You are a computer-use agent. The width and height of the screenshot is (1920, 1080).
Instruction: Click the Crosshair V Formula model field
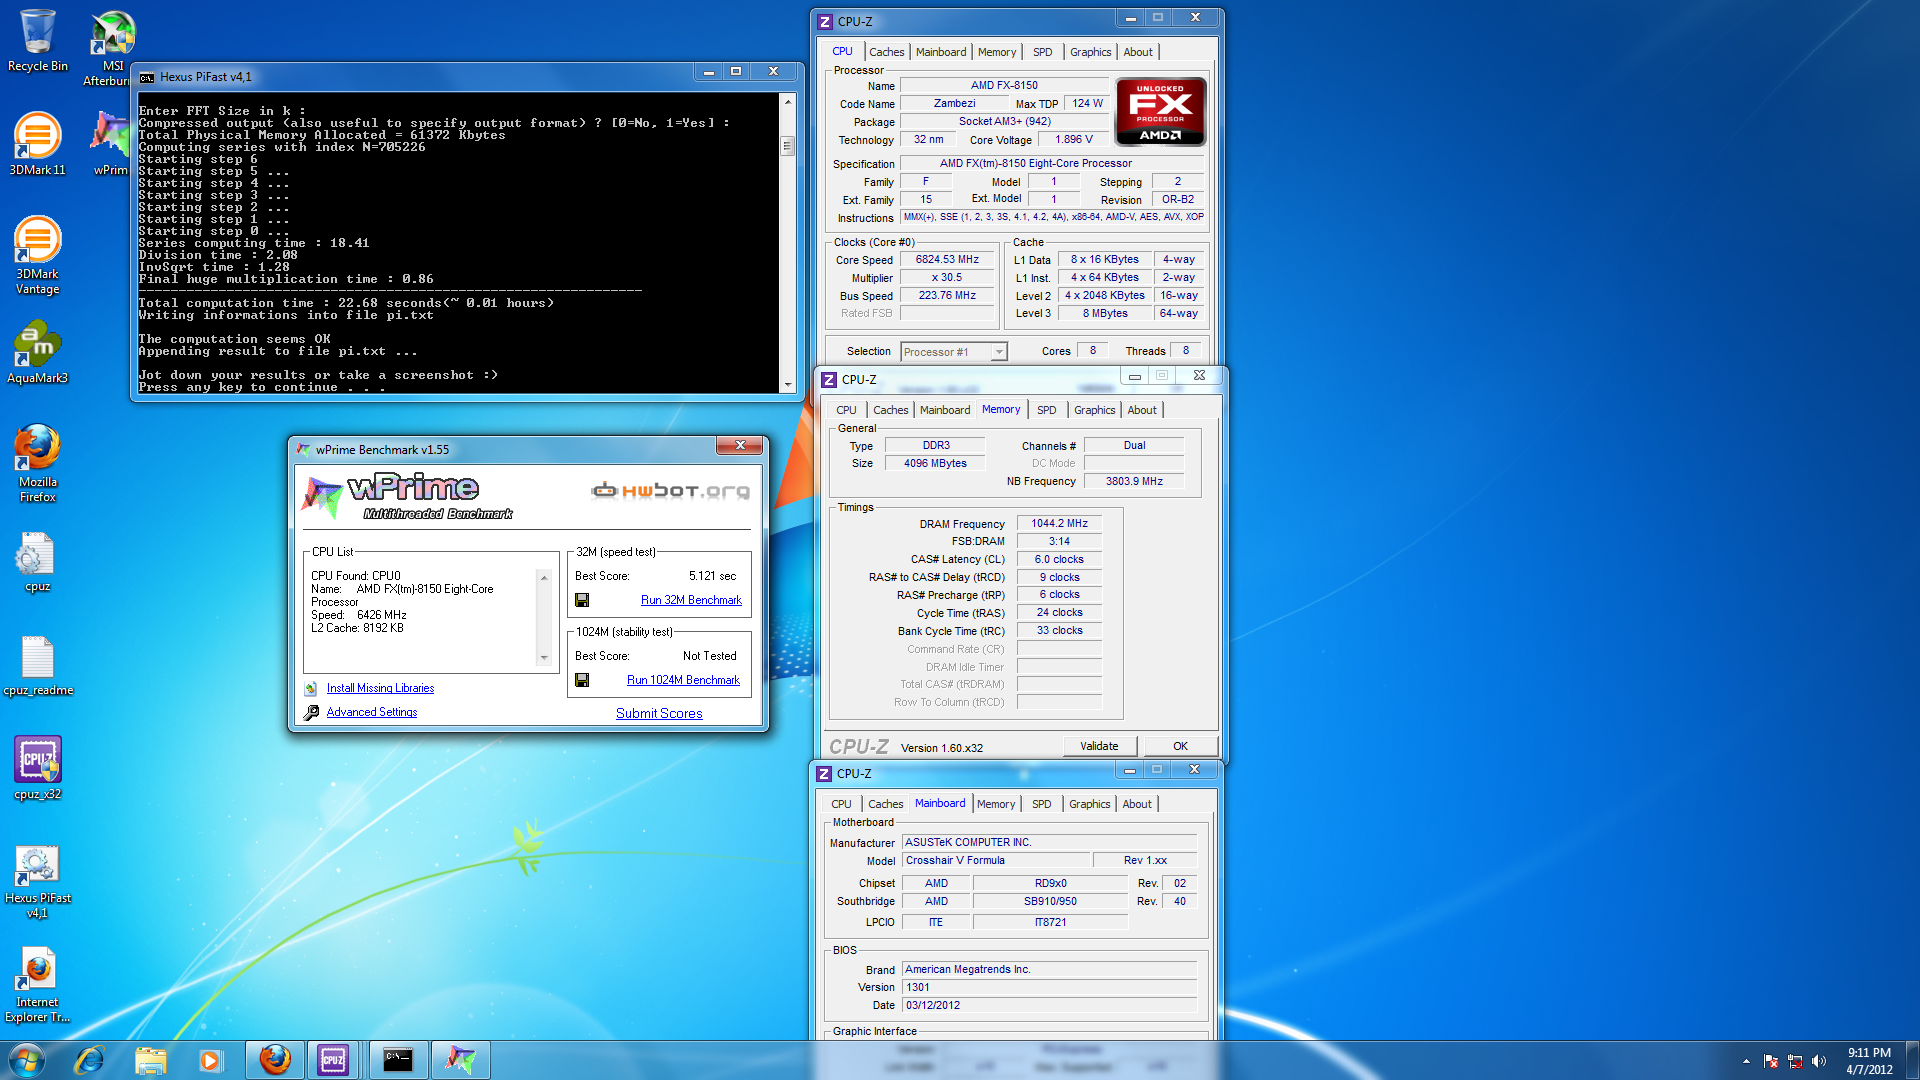[996, 861]
